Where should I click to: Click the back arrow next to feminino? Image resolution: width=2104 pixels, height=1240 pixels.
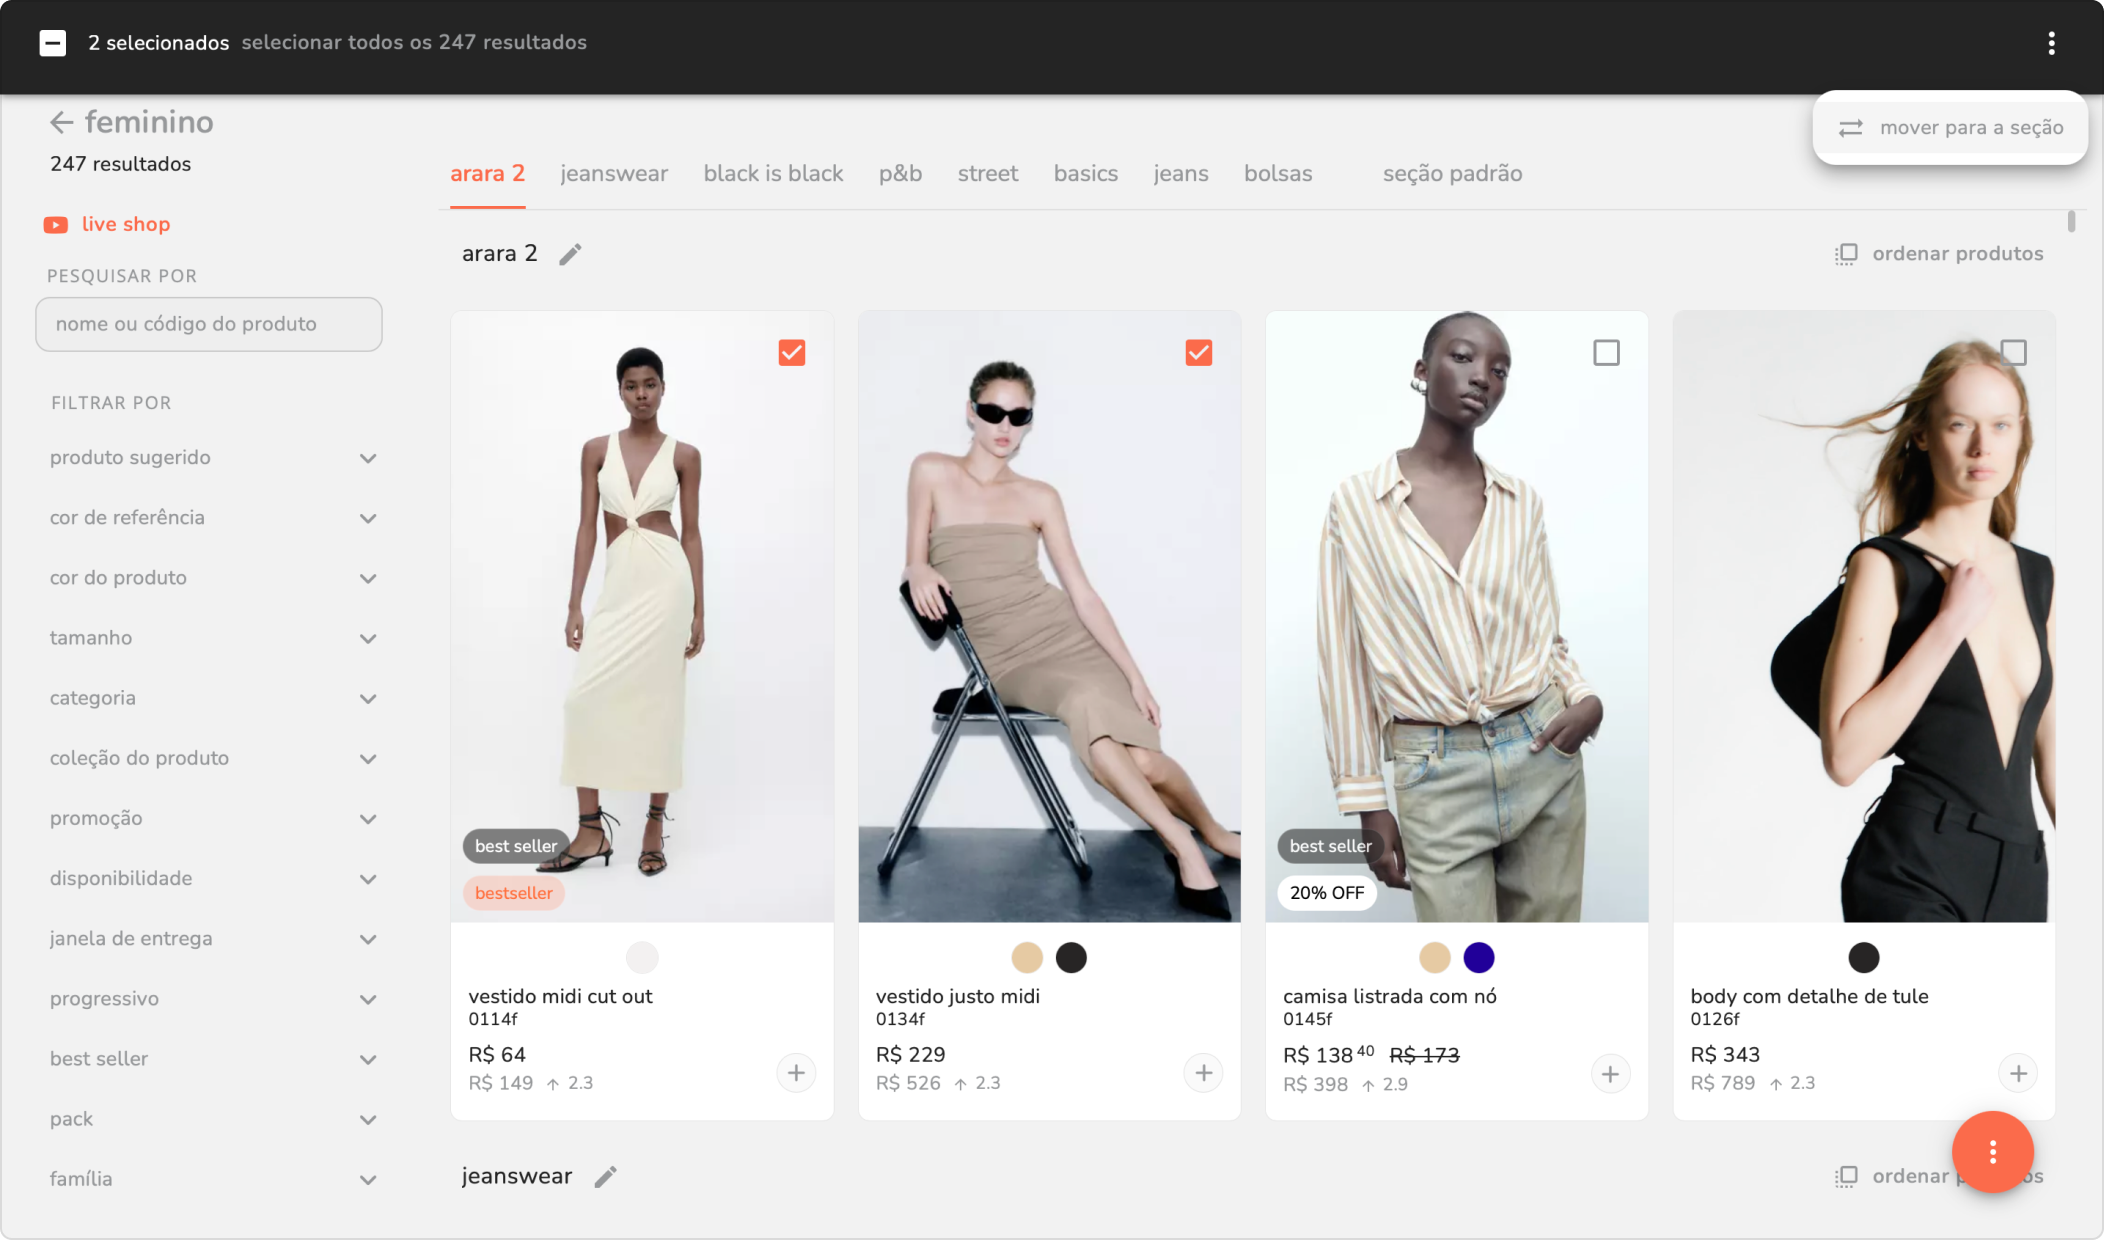click(61, 122)
